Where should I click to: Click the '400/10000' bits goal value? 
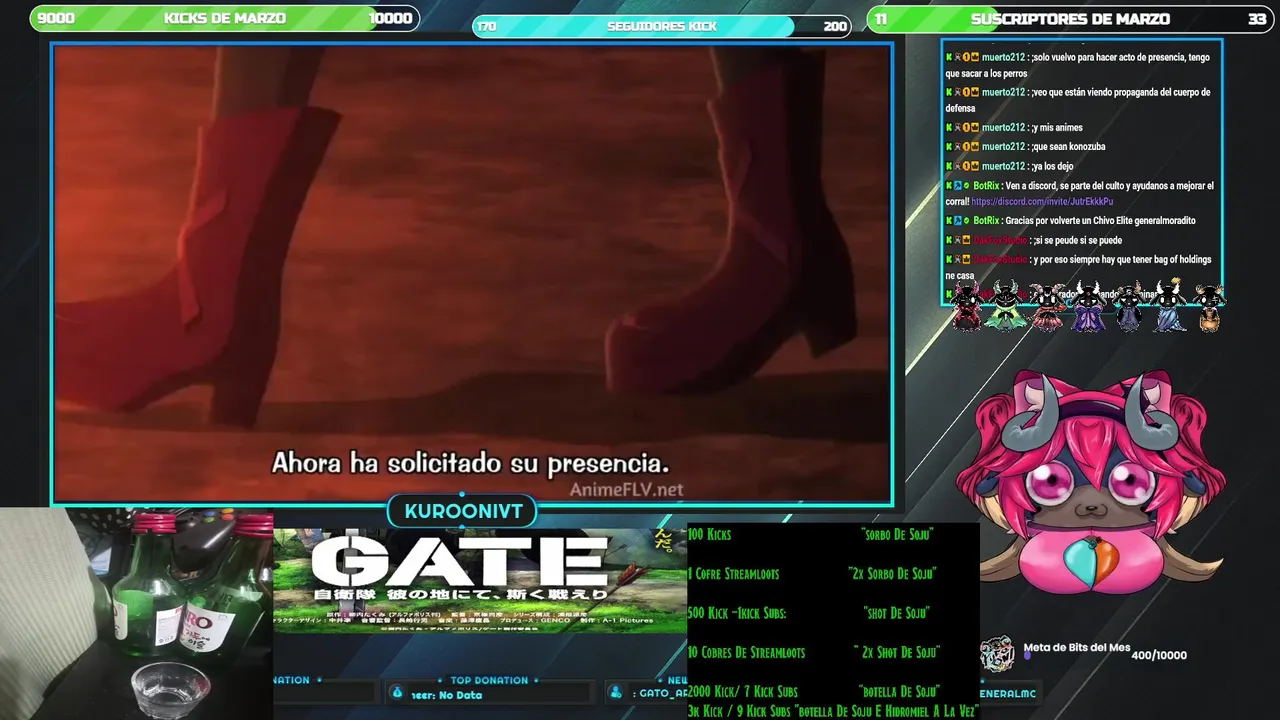[1159, 655]
